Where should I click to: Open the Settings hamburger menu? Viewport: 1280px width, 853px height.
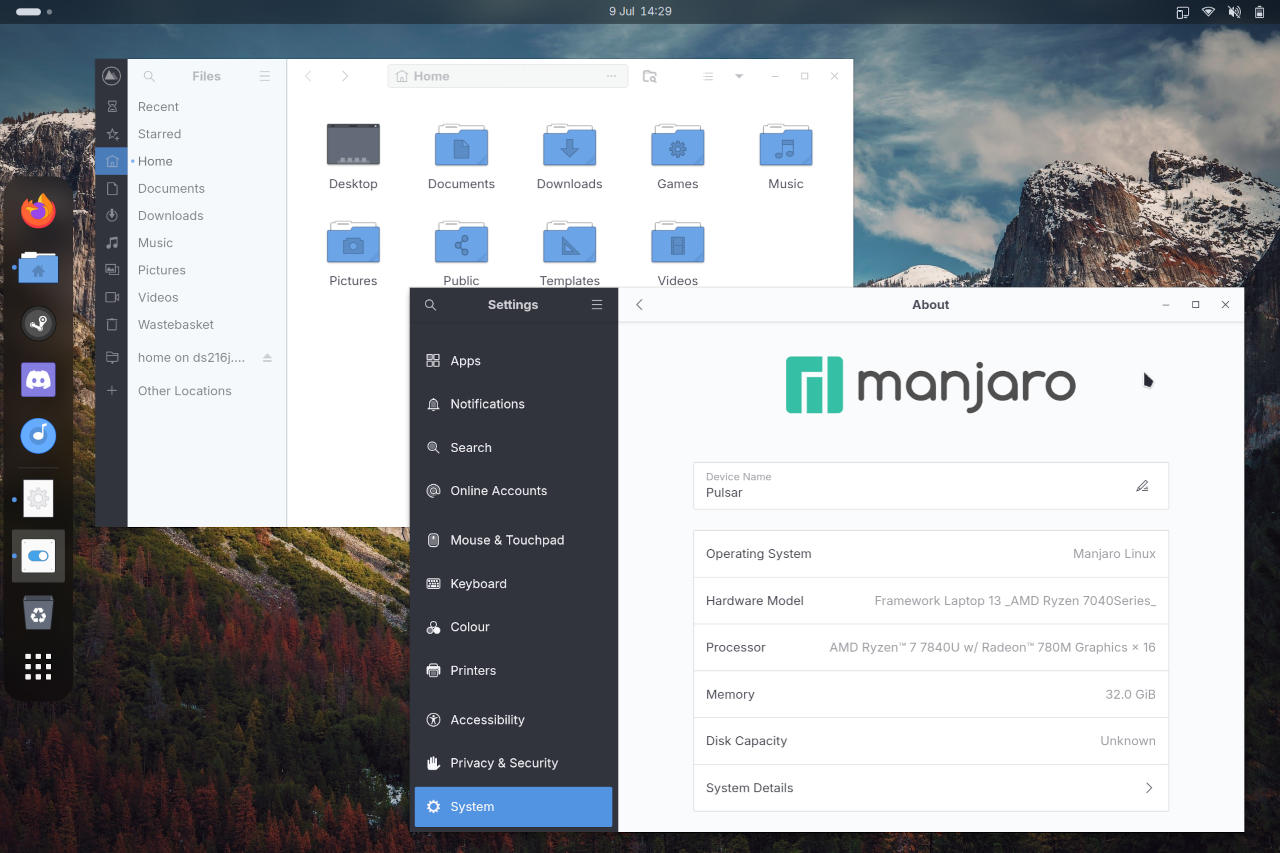(x=597, y=305)
